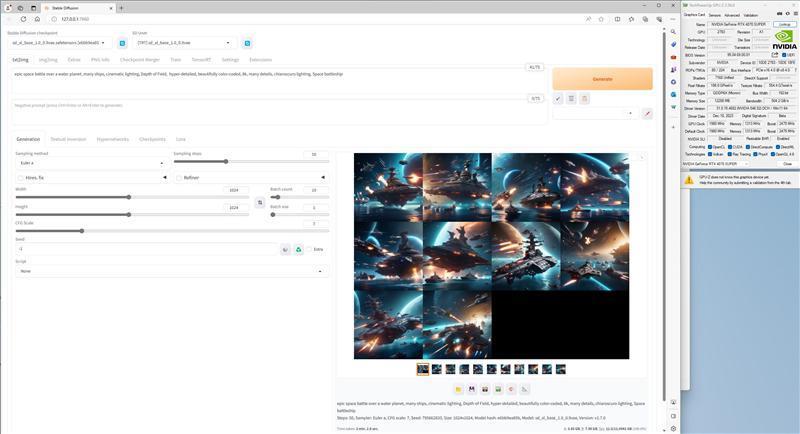Open the images output folder icon
Viewport: 800px width, 434px height.
pyautogui.click(x=458, y=389)
